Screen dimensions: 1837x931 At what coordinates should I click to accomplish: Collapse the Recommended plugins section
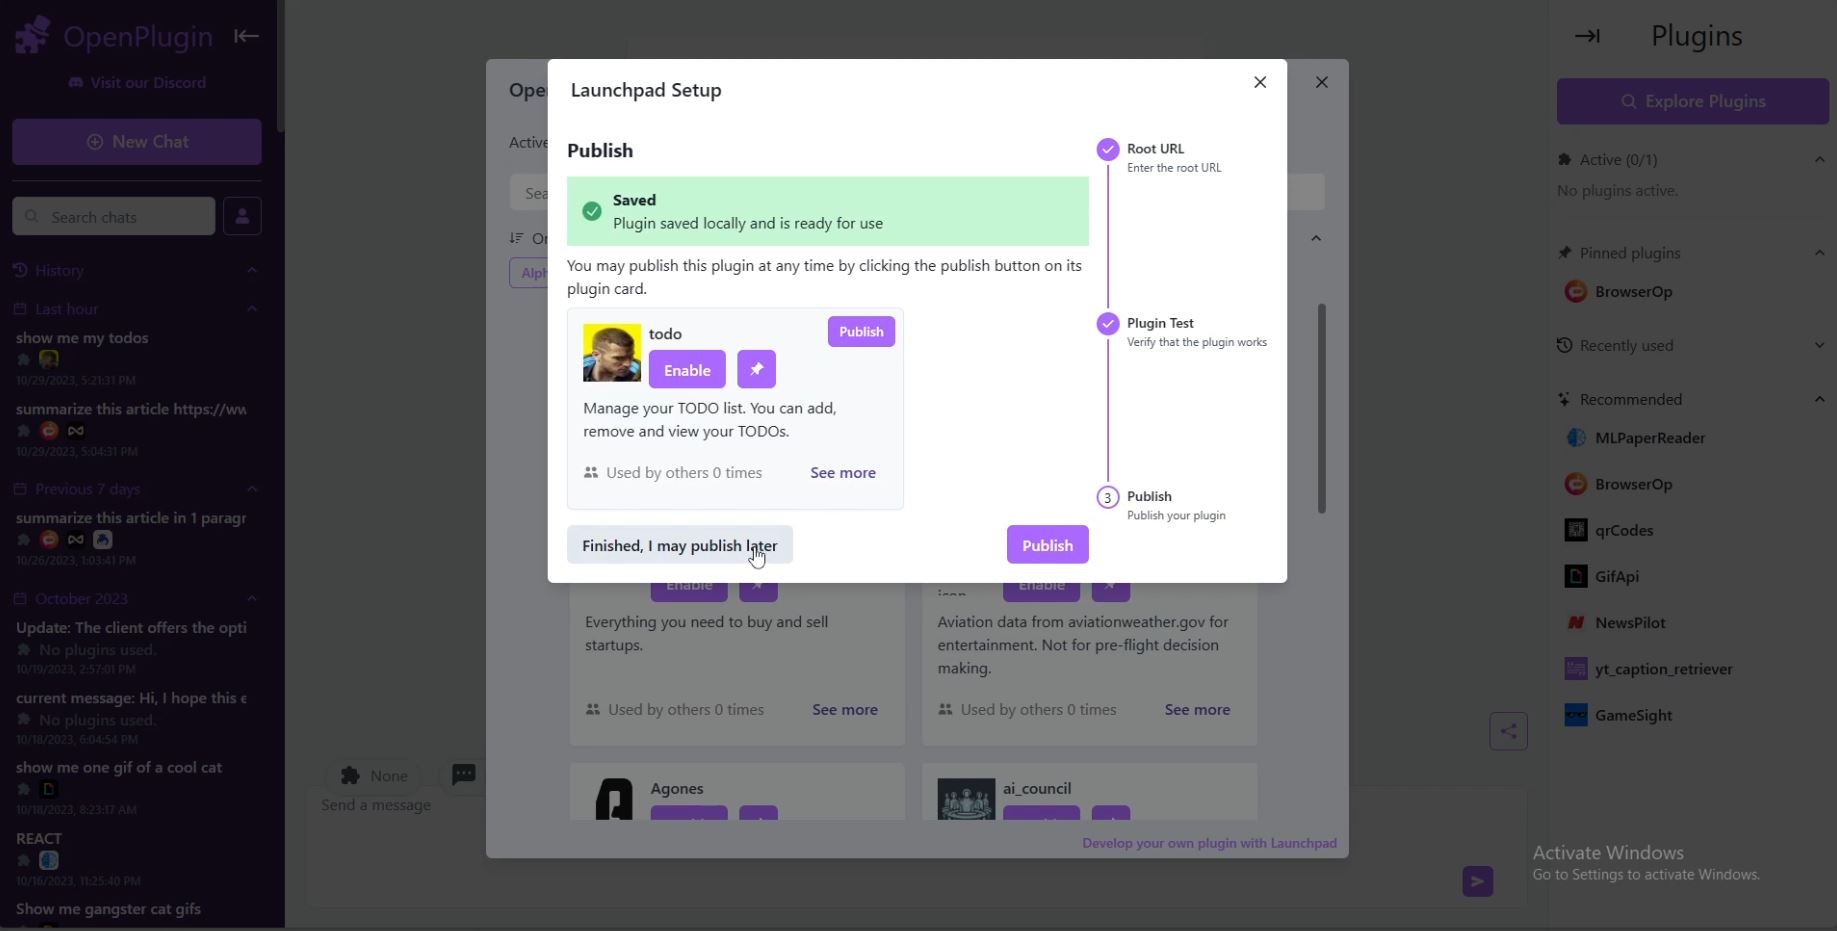pyautogui.click(x=1819, y=399)
